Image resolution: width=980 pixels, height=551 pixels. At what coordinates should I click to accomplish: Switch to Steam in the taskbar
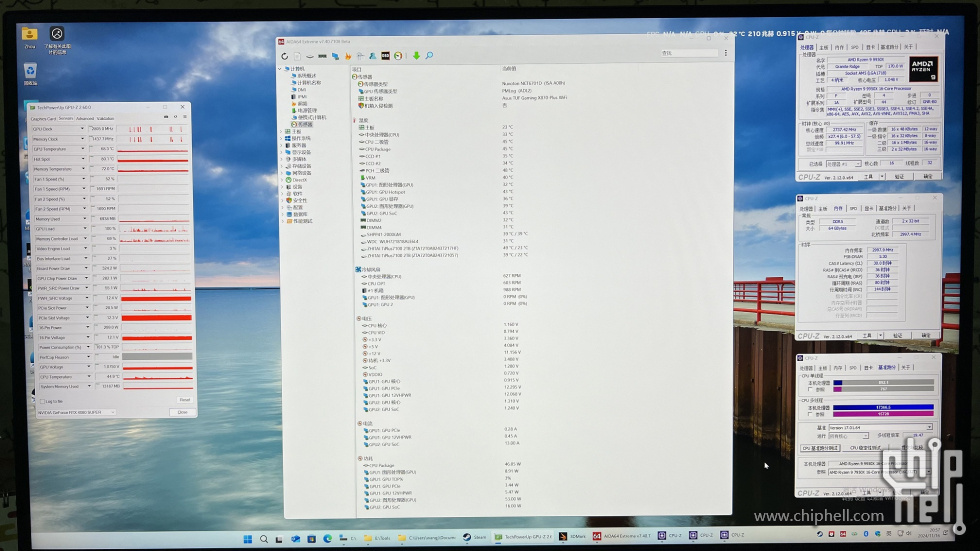475,537
